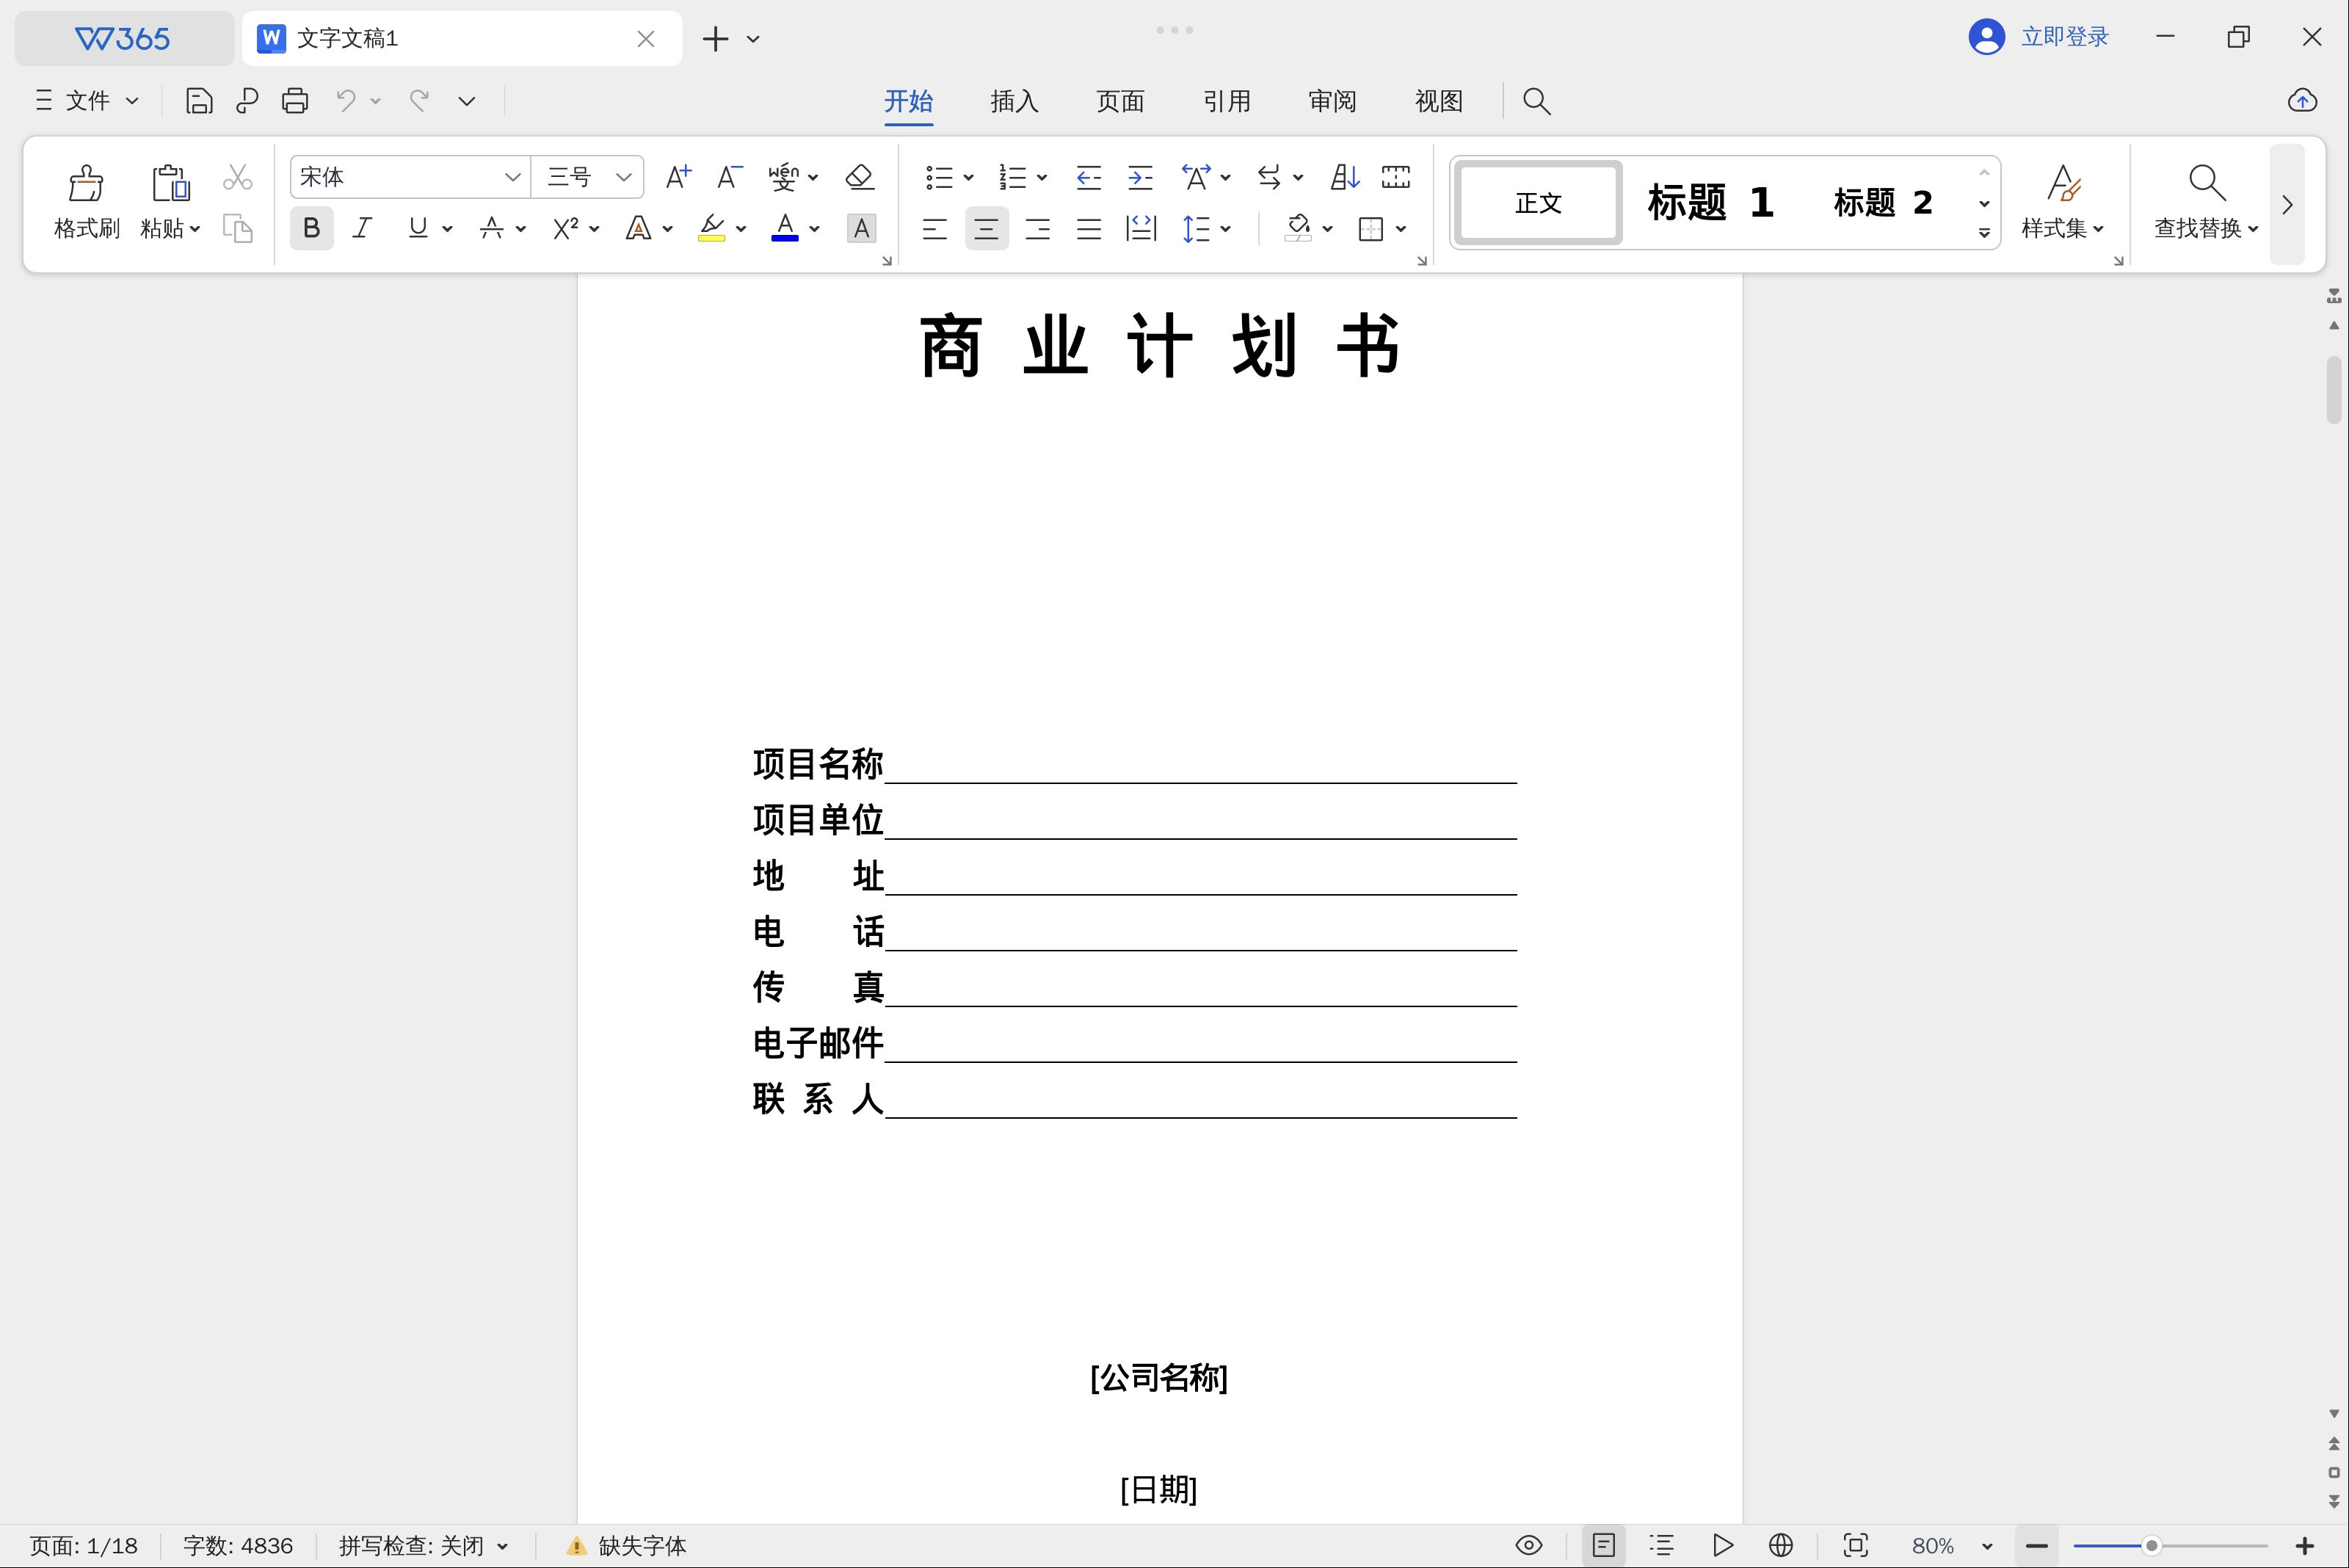The height and width of the screenshot is (1568, 2349).
Task: Click the Paste (粘贴) clipboard icon
Action: 170,183
